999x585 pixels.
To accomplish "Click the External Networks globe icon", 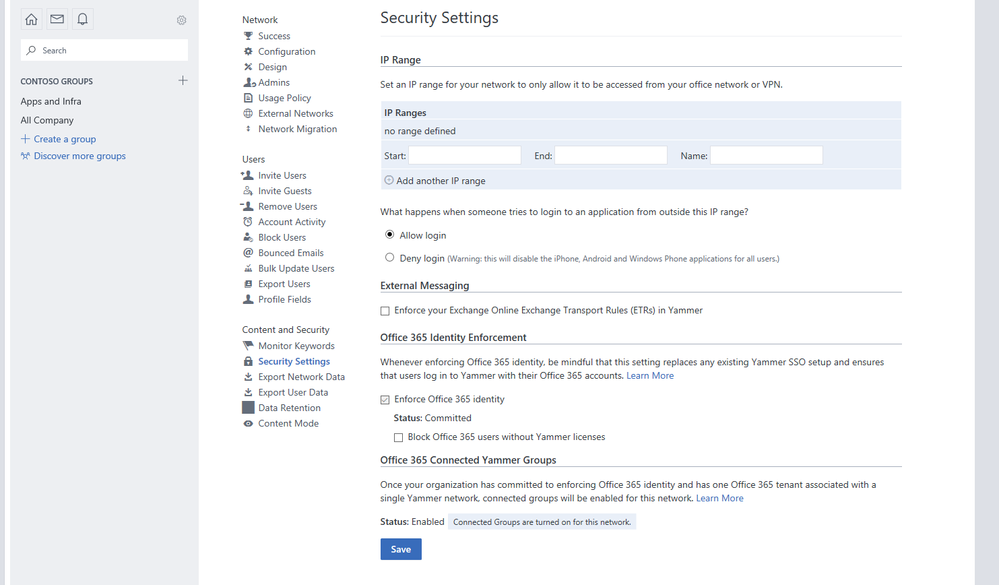I will [x=248, y=114].
